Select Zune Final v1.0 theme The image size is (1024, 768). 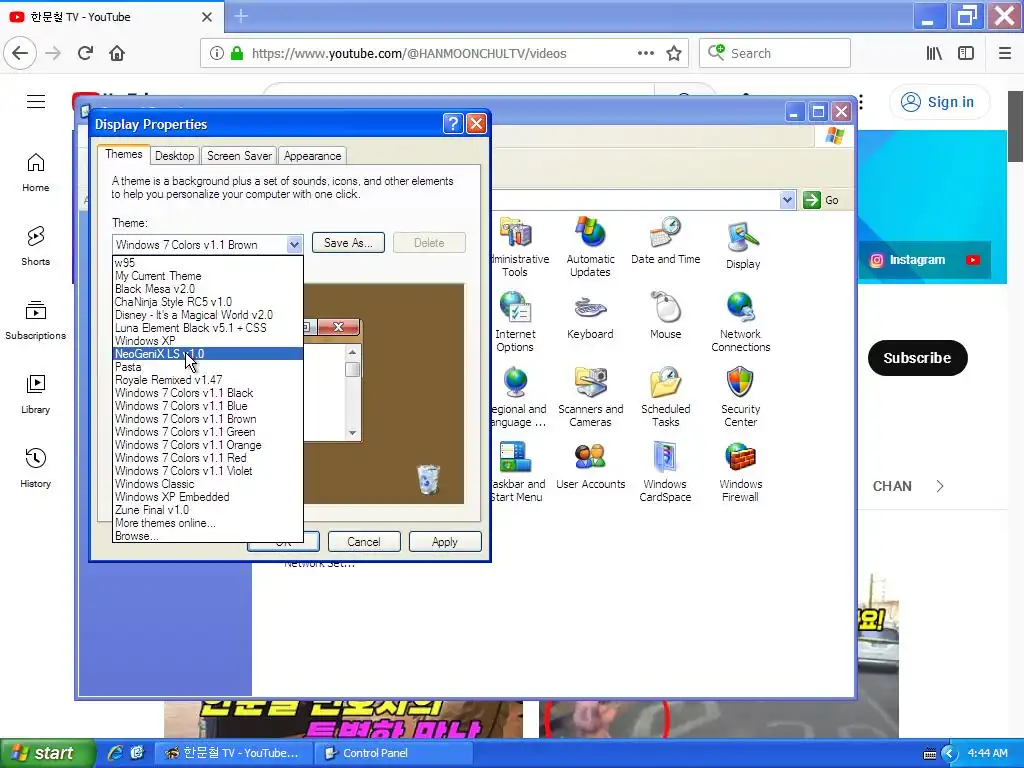208,510
